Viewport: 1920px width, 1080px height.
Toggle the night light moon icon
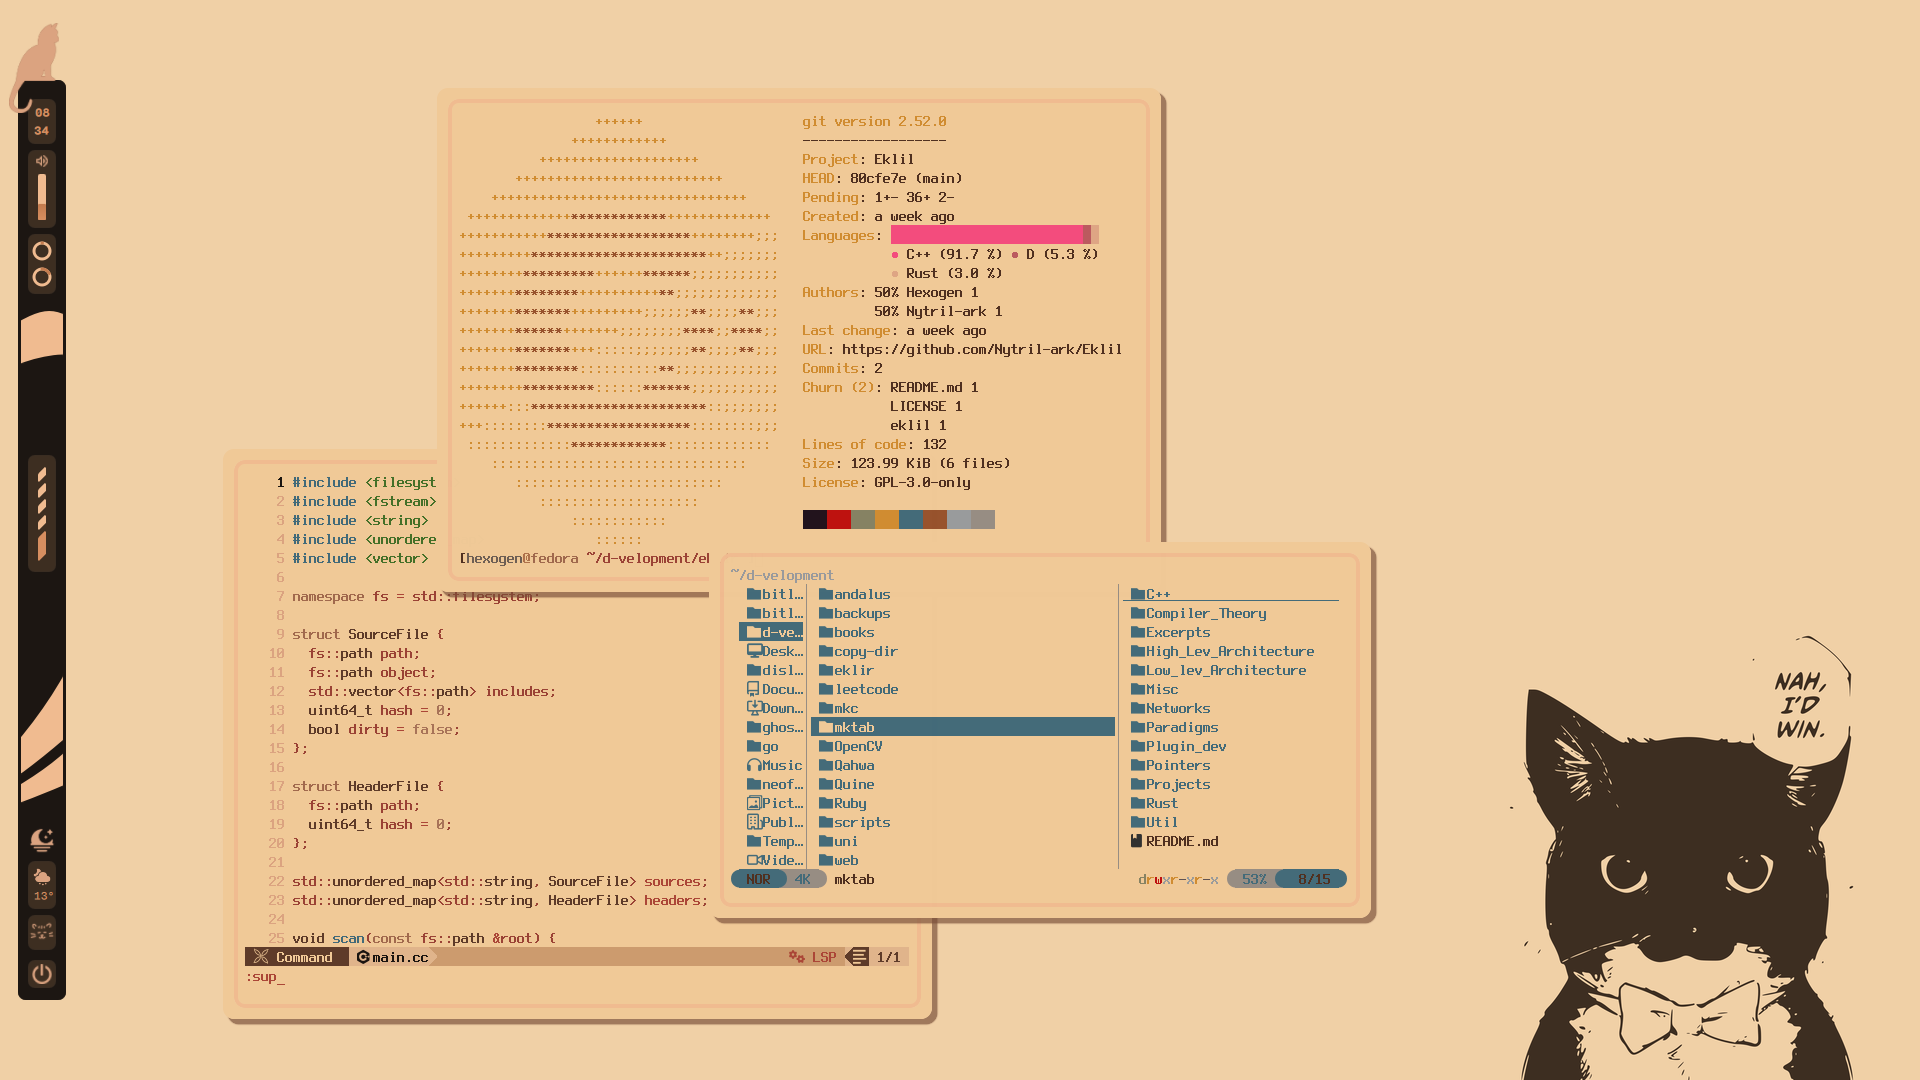point(42,839)
